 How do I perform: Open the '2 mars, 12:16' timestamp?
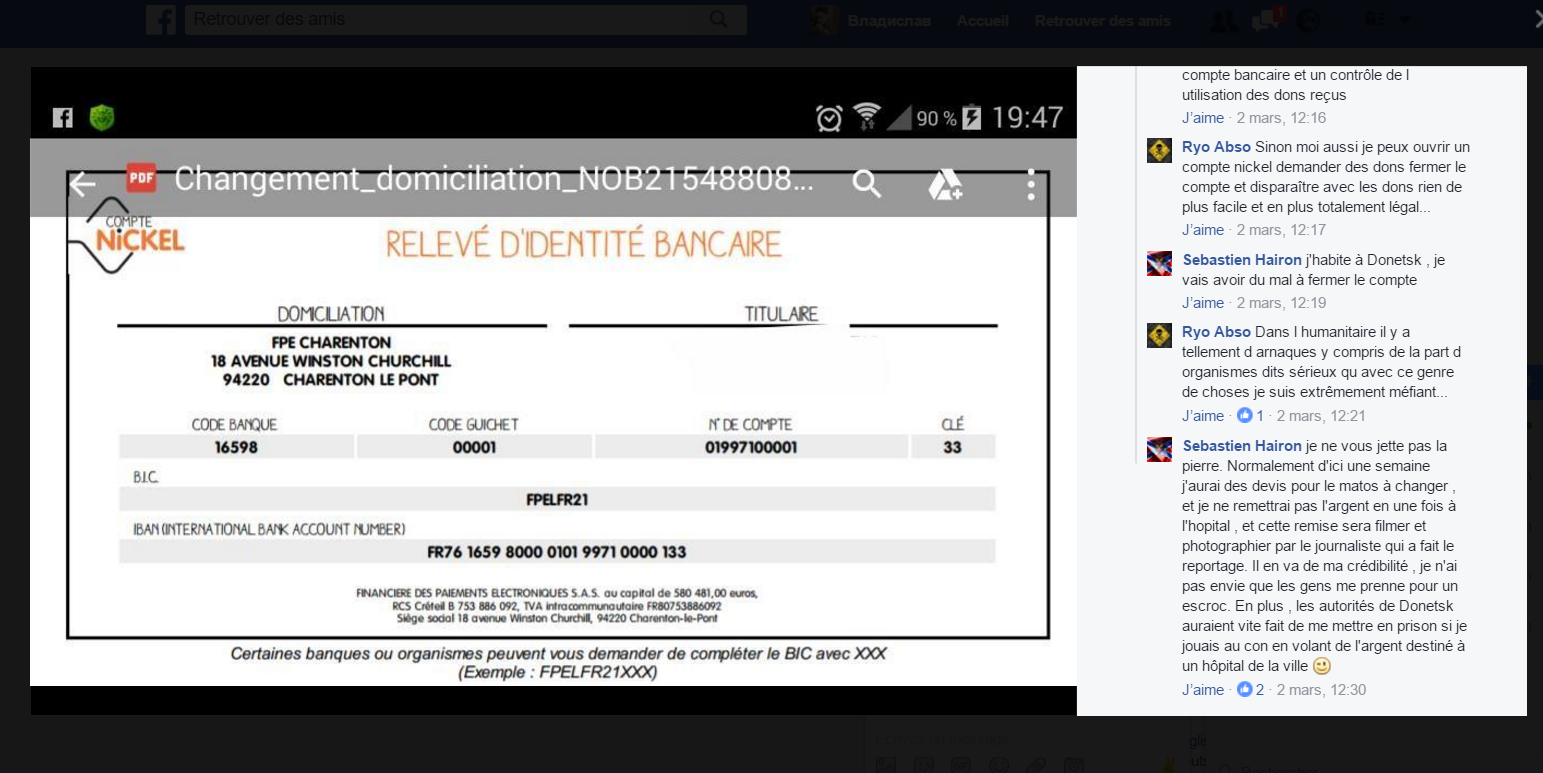(x=1281, y=118)
